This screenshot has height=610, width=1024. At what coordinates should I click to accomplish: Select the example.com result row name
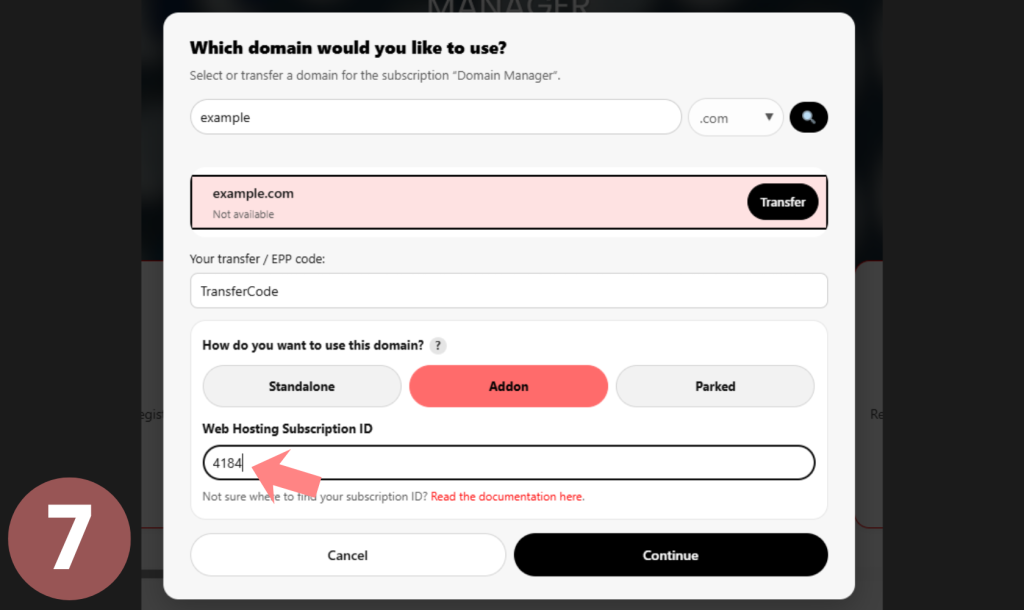click(253, 194)
